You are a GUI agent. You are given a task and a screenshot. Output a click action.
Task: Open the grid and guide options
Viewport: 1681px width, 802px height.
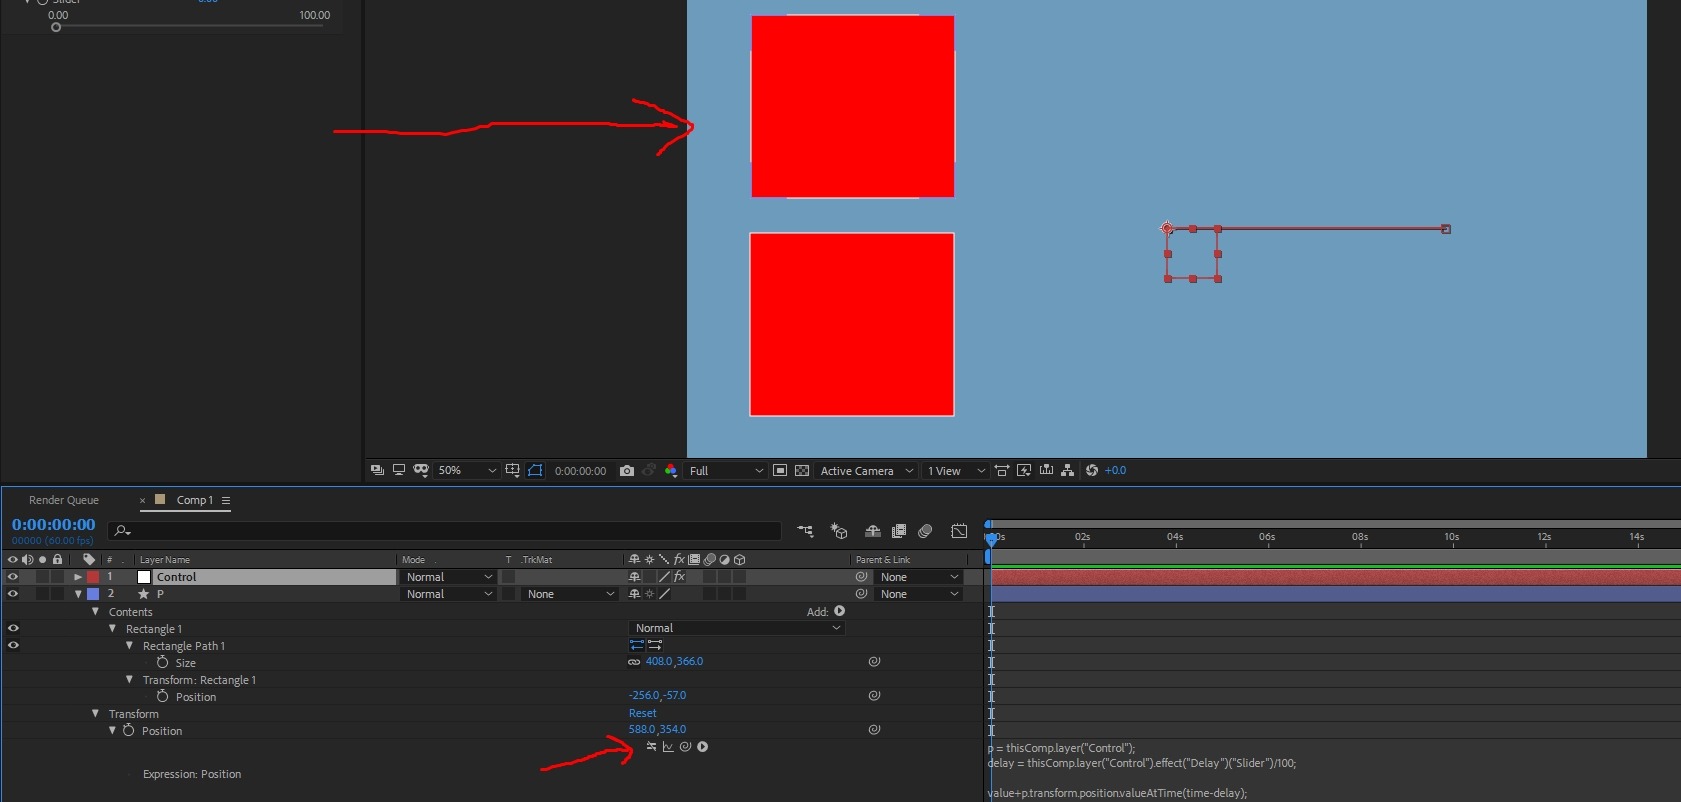(512, 470)
